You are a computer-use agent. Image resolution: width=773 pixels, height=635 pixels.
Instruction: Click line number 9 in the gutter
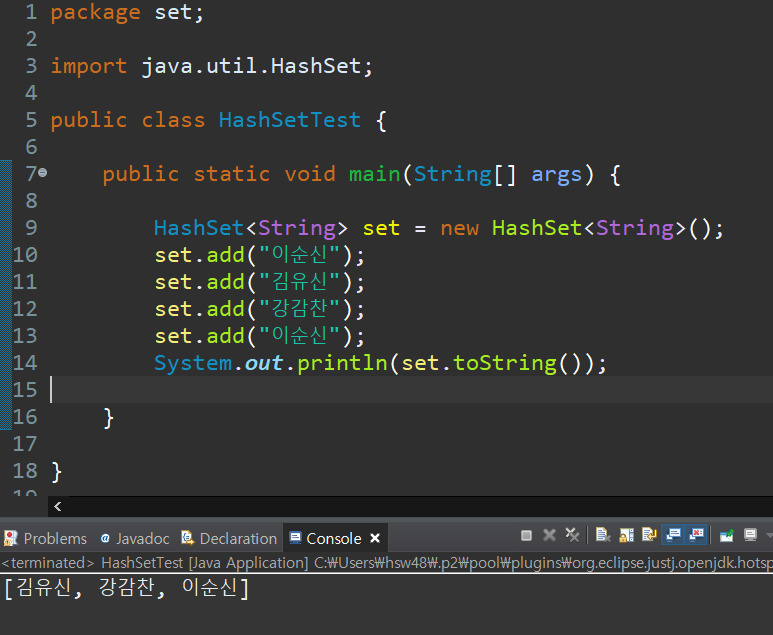(x=31, y=228)
